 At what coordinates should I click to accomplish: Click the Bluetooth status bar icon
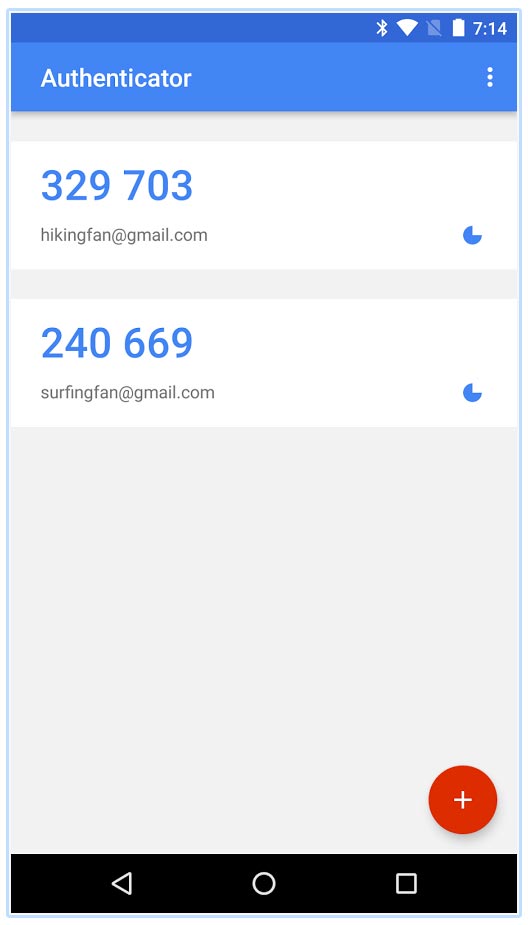tap(382, 28)
